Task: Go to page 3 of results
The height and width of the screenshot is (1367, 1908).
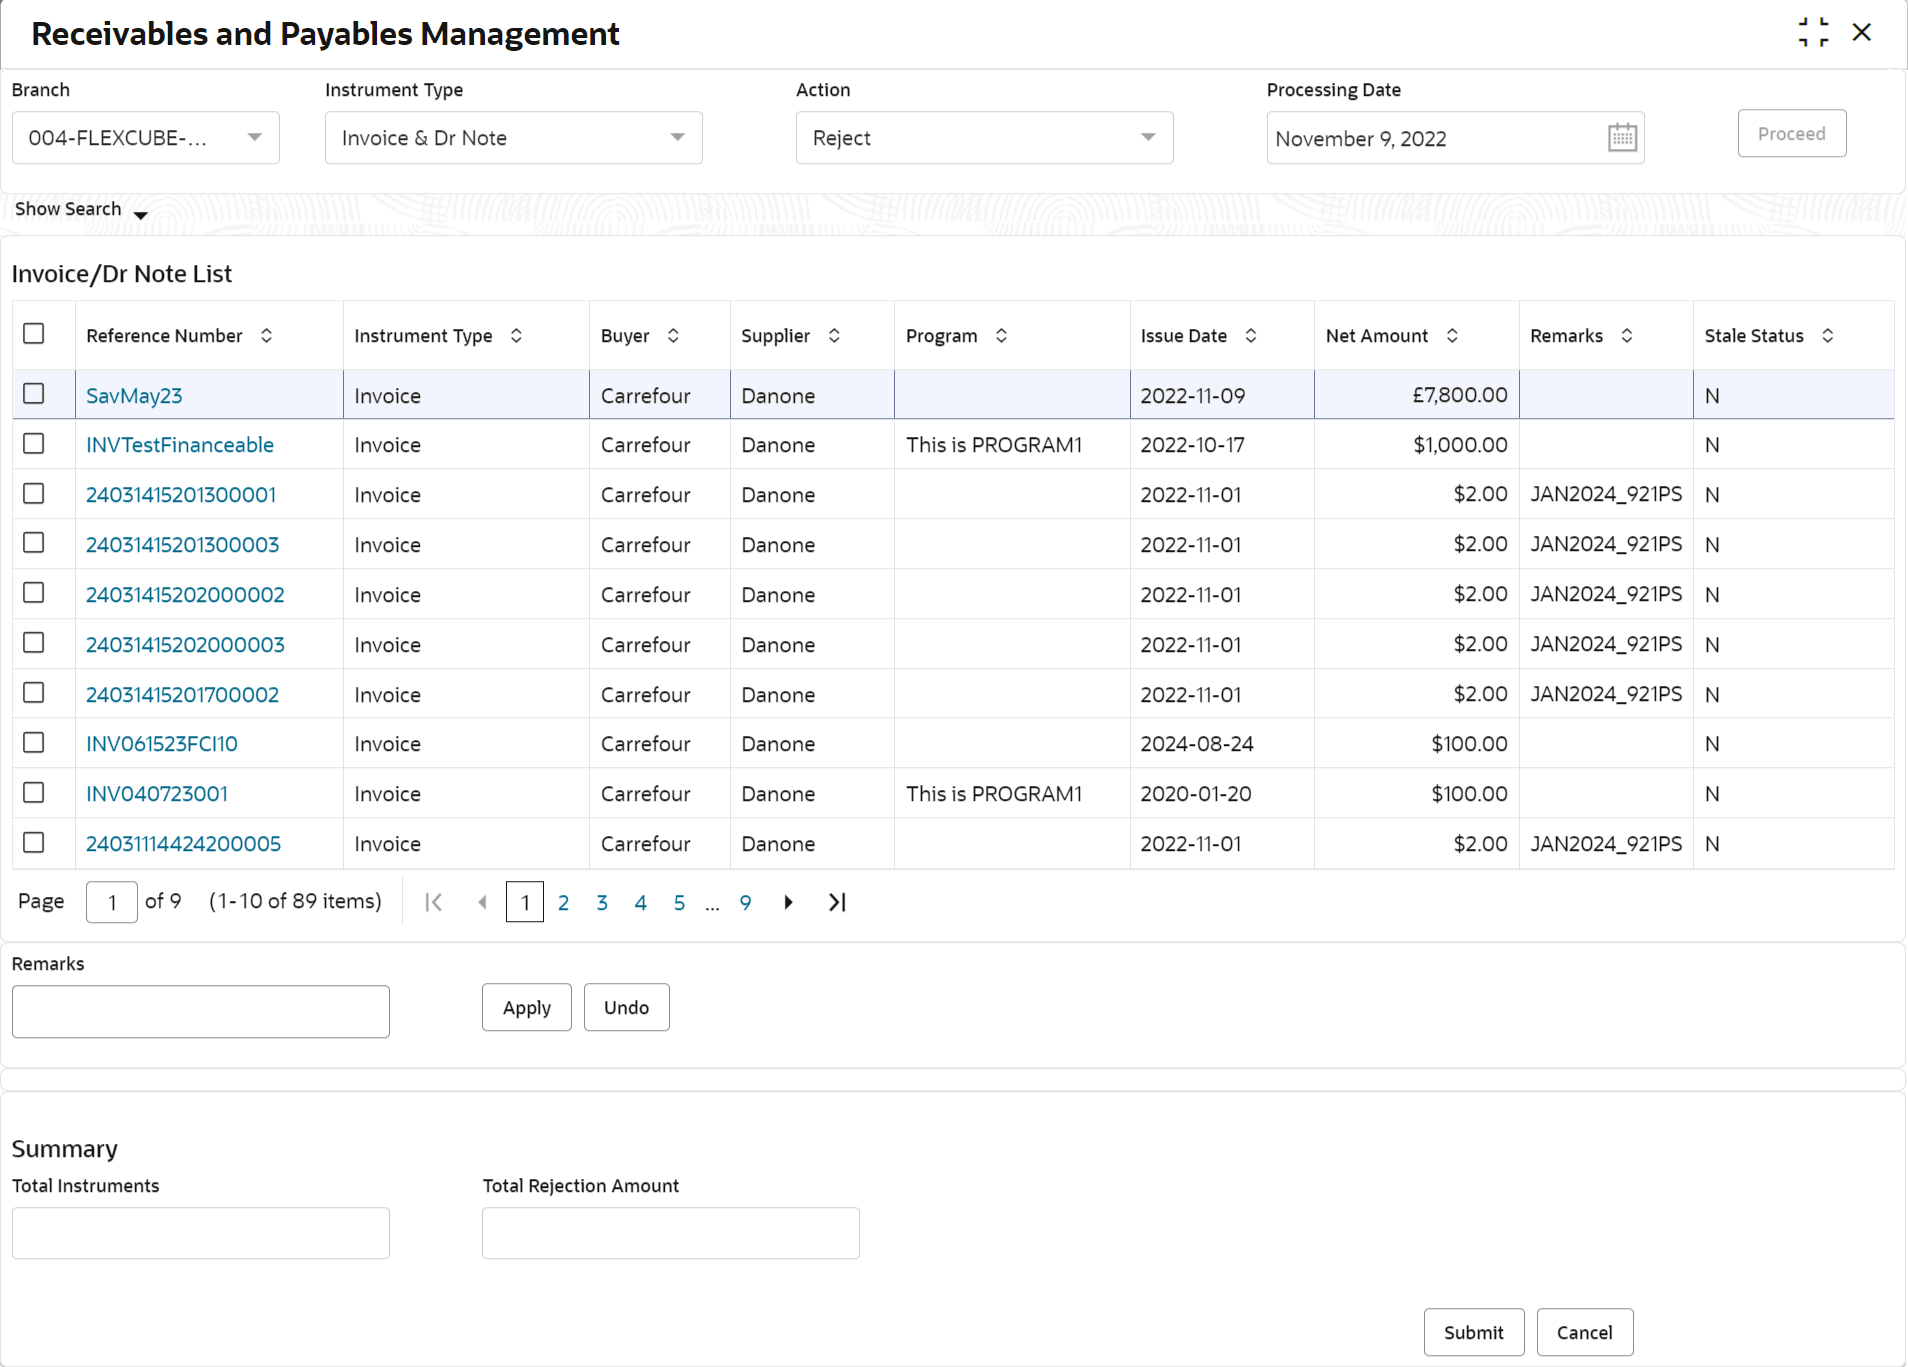Action: [x=602, y=903]
